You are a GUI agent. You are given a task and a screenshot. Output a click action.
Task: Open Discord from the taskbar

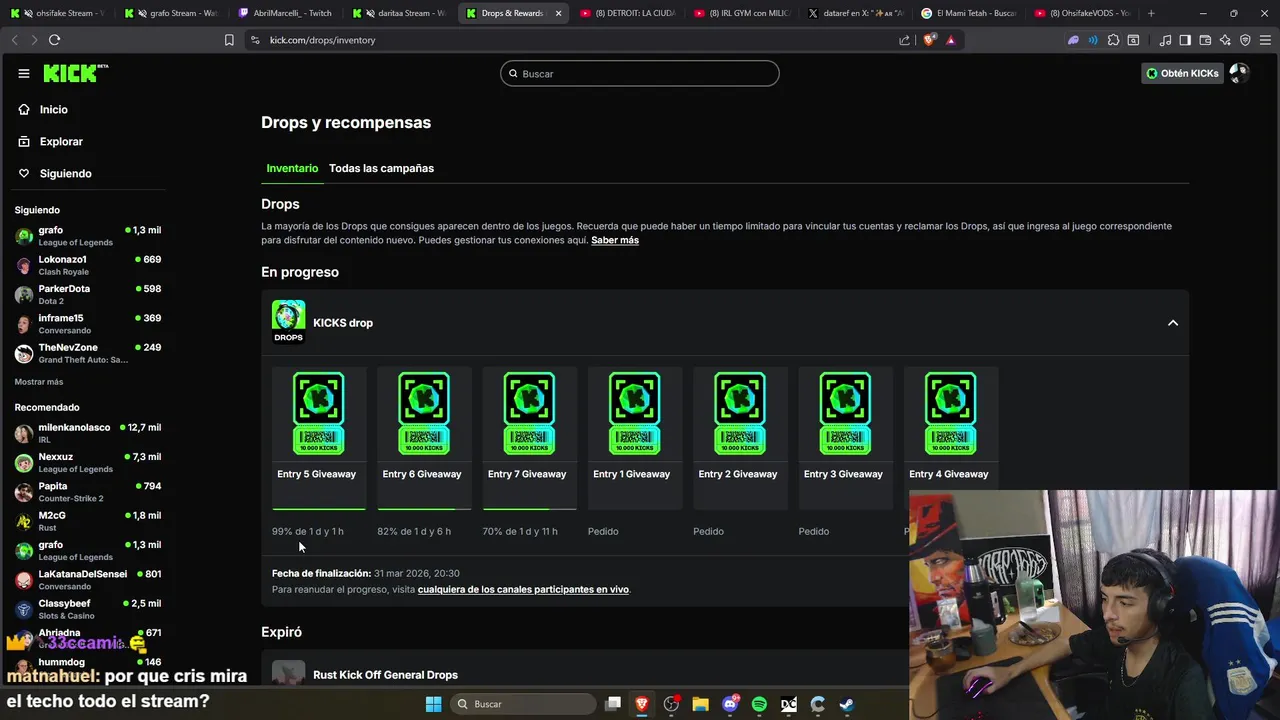730,704
